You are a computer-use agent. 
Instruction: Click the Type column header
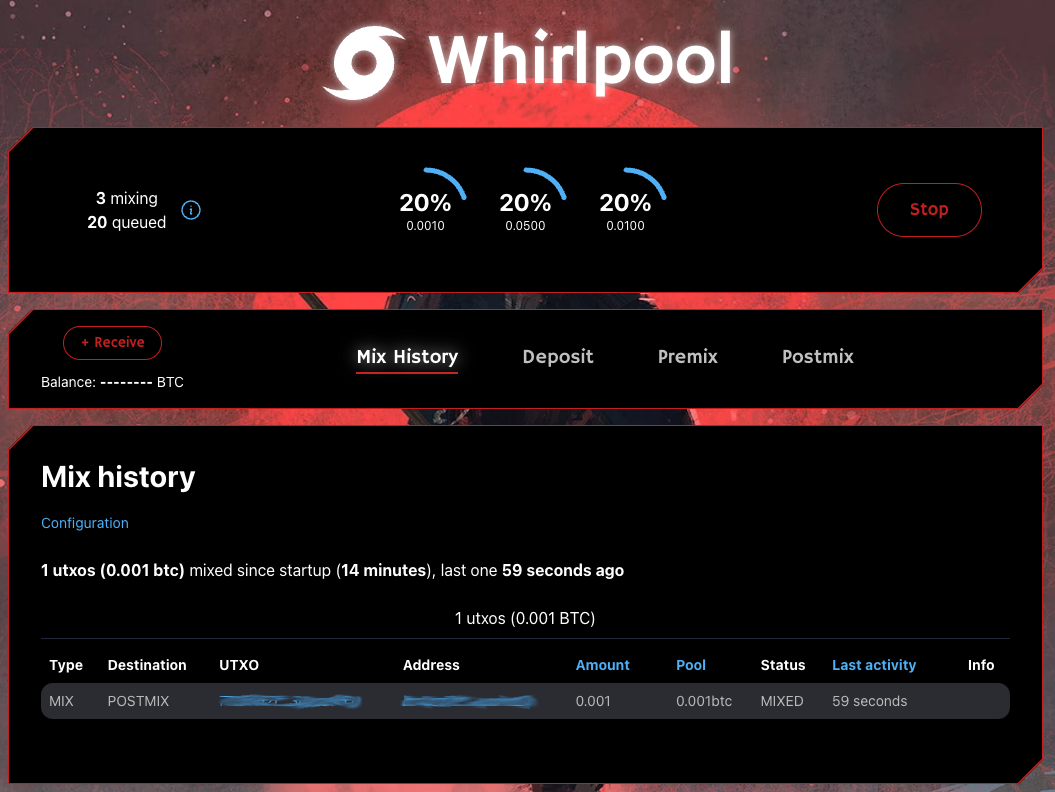pyautogui.click(x=66, y=665)
